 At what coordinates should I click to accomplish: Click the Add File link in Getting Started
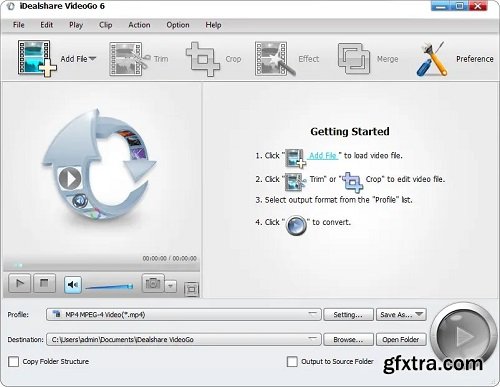pos(323,156)
